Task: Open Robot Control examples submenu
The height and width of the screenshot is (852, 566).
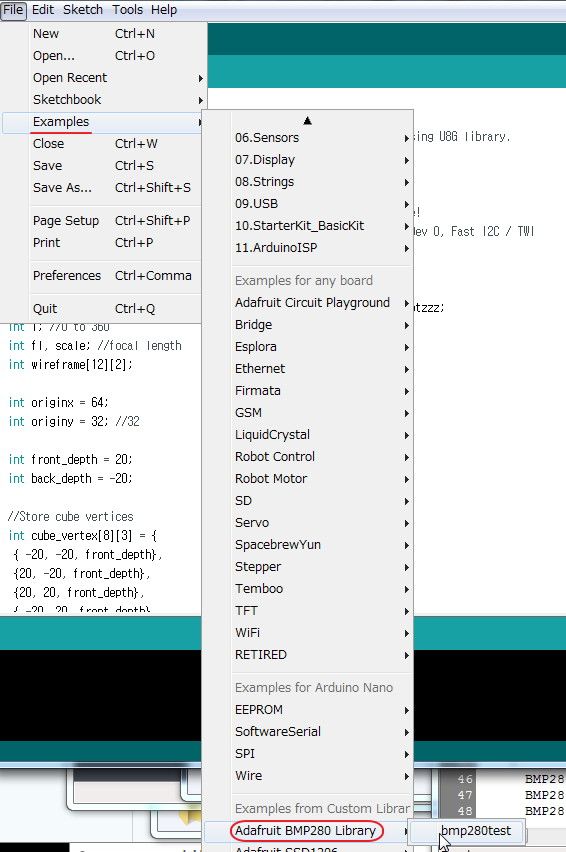Action: [x=308, y=456]
